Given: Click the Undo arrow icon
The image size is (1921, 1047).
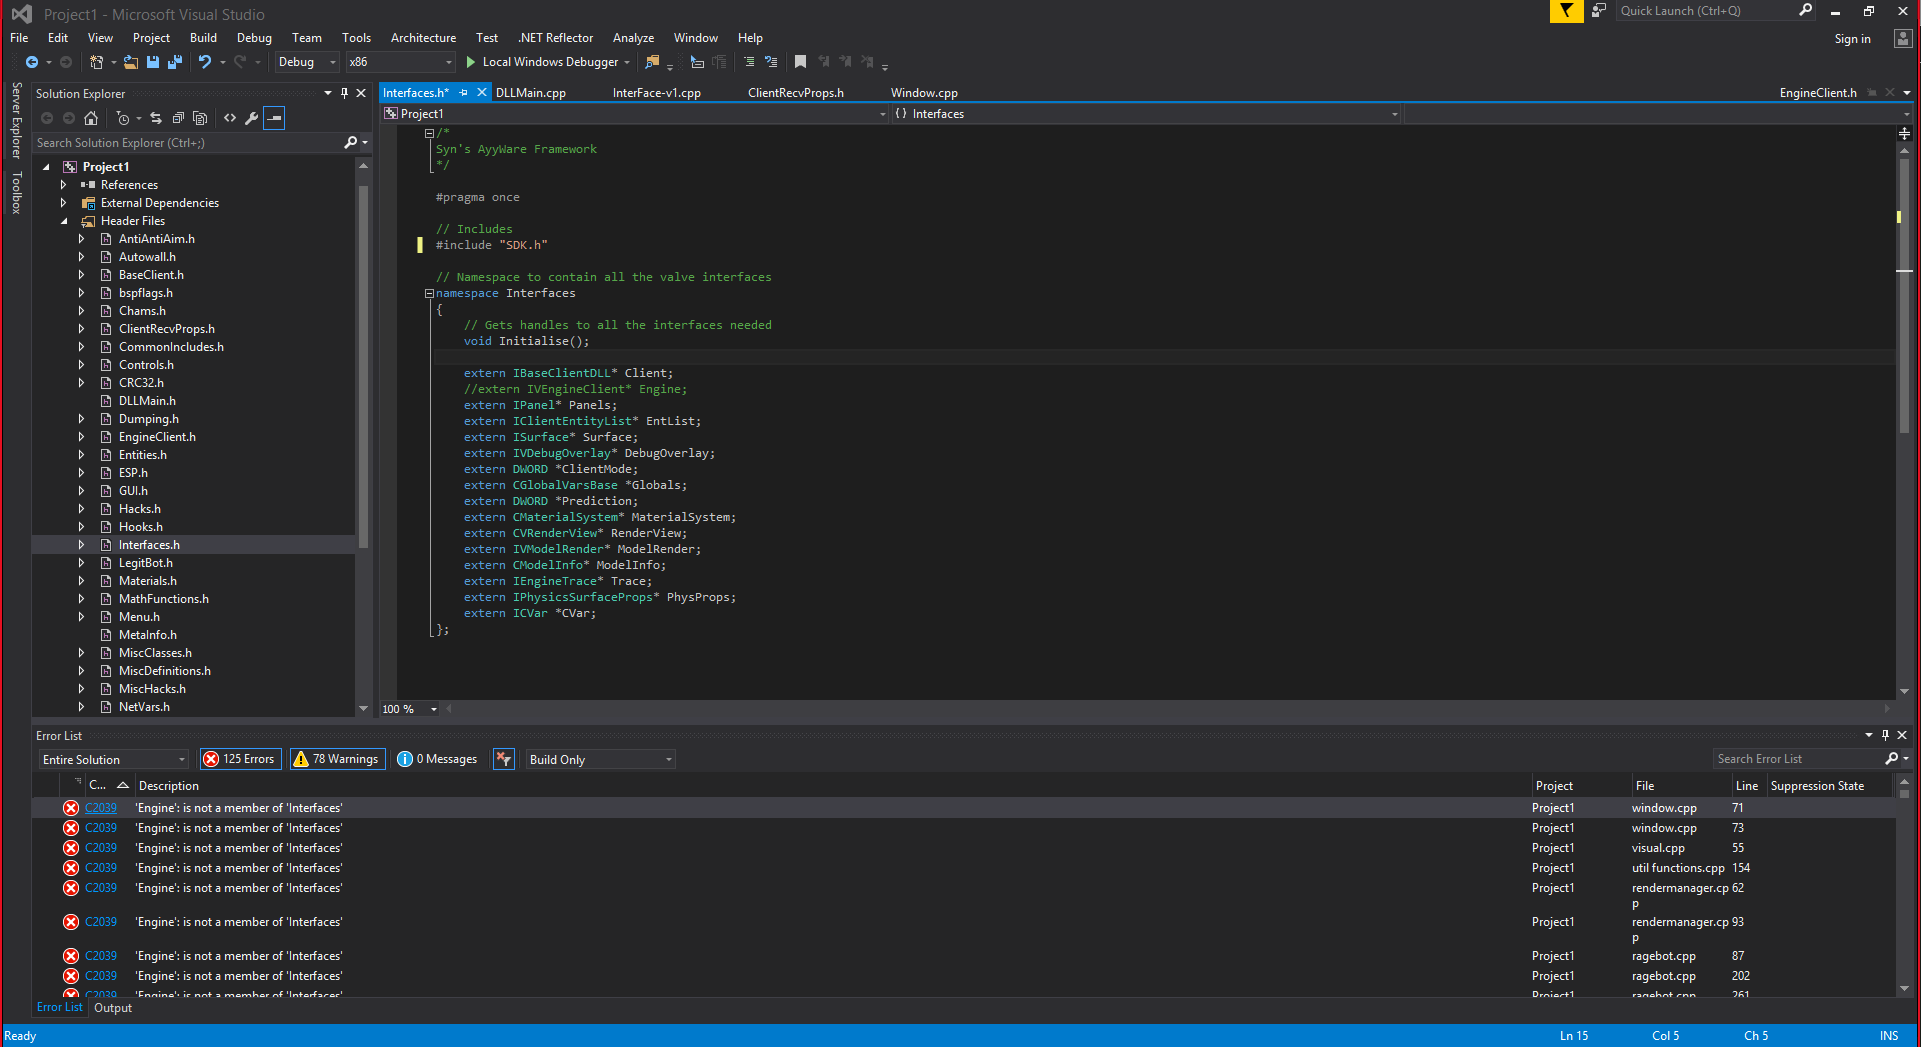Looking at the screenshot, I should pyautogui.click(x=205, y=62).
